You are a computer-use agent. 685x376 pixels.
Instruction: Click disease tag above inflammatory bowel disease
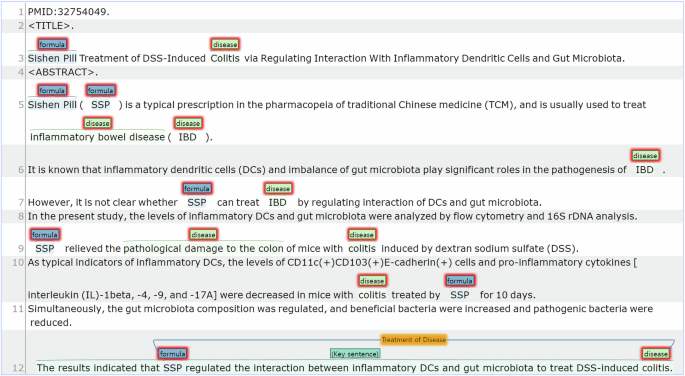click(97, 123)
